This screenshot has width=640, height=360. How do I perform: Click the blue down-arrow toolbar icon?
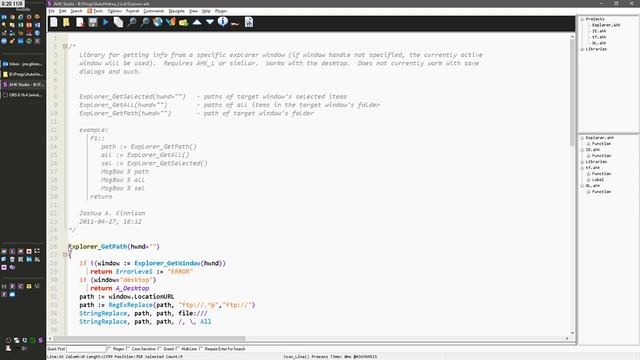click(210, 22)
